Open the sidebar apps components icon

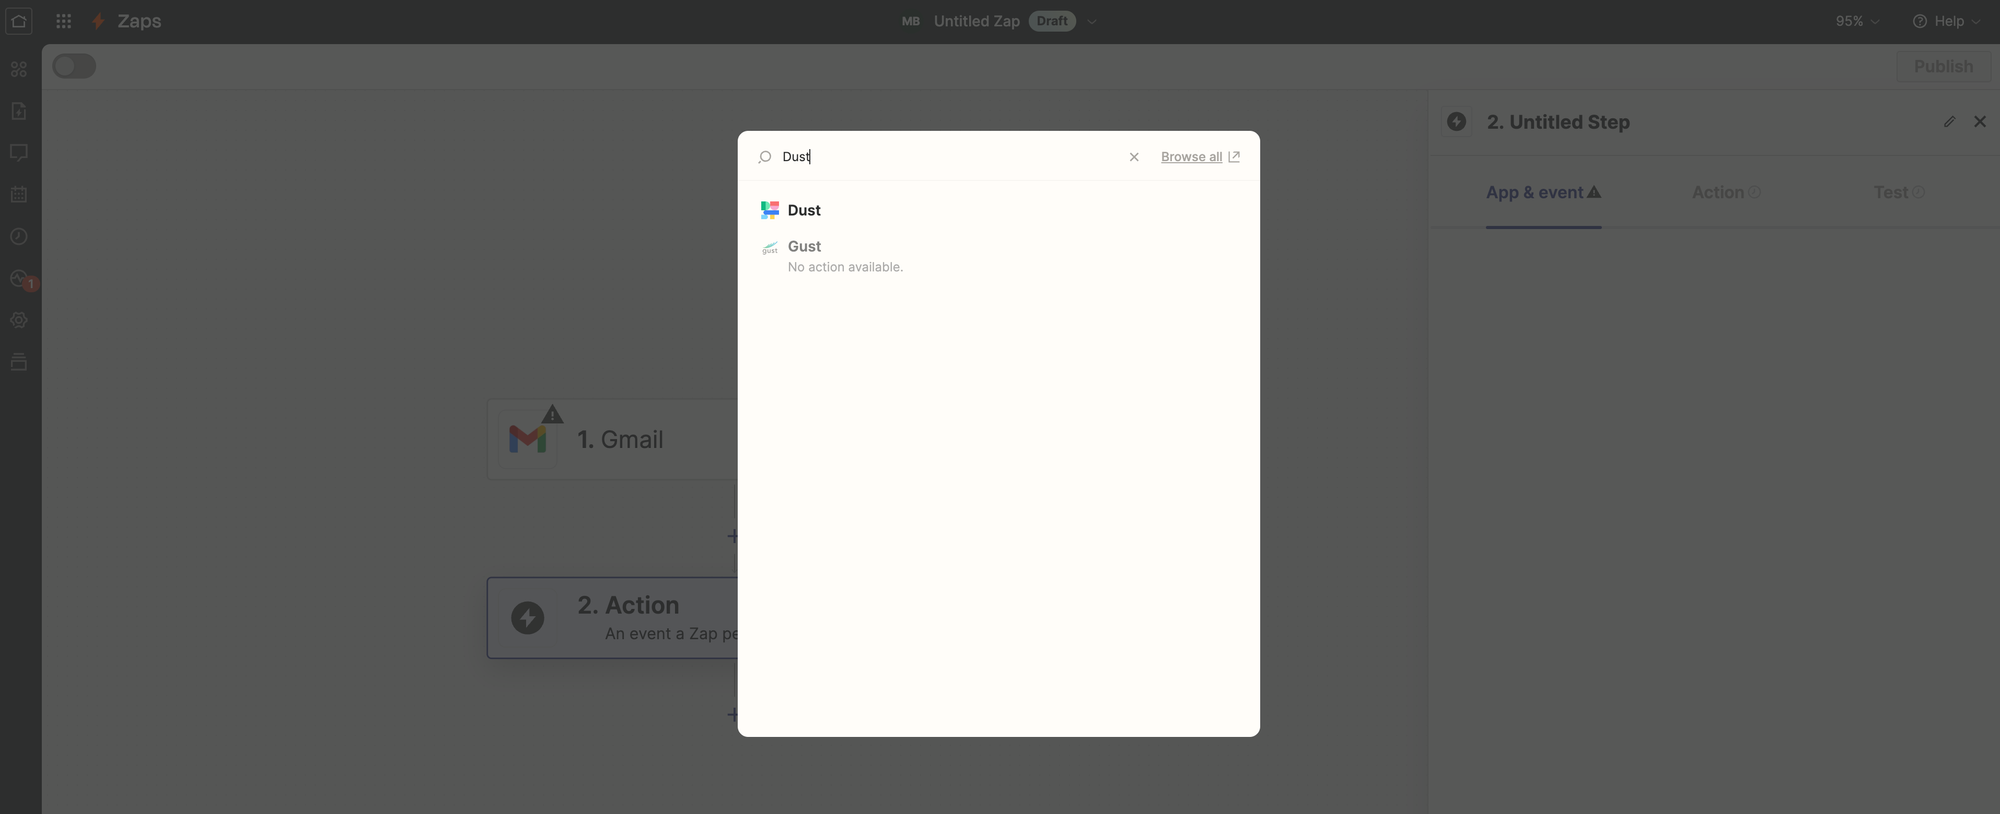click(x=19, y=69)
